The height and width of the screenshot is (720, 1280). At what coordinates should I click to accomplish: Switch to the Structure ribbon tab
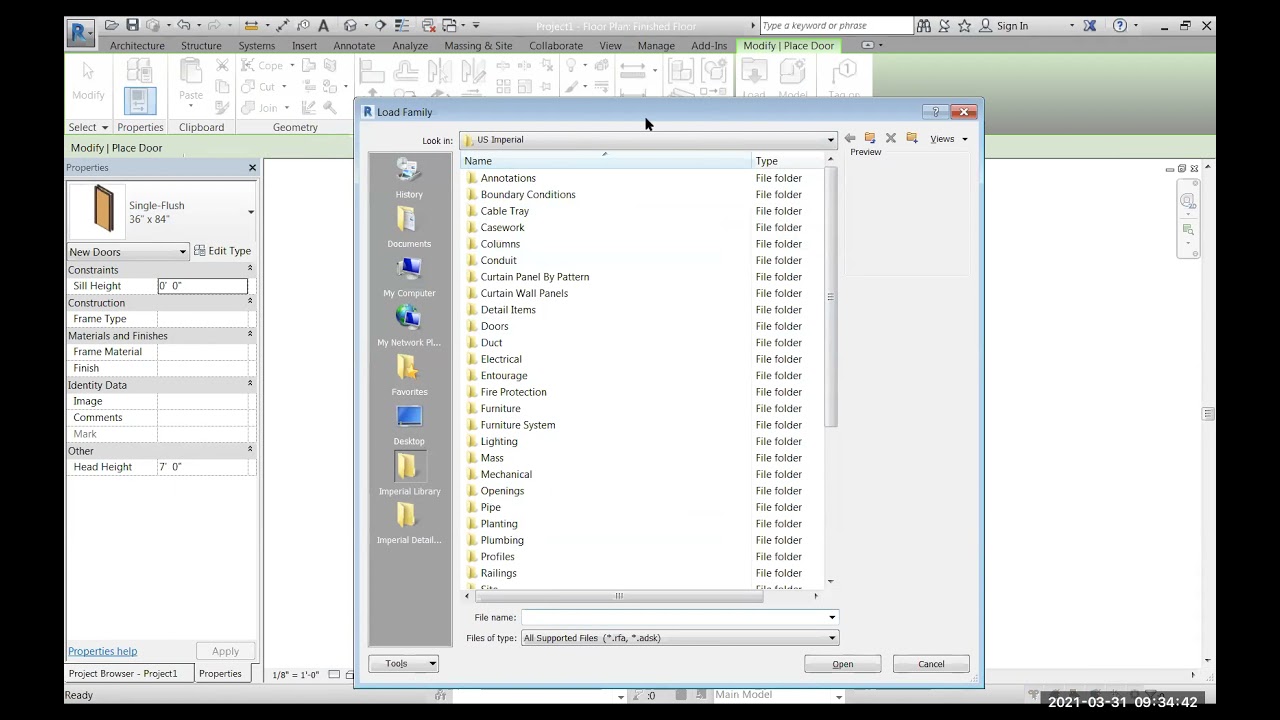tap(201, 46)
